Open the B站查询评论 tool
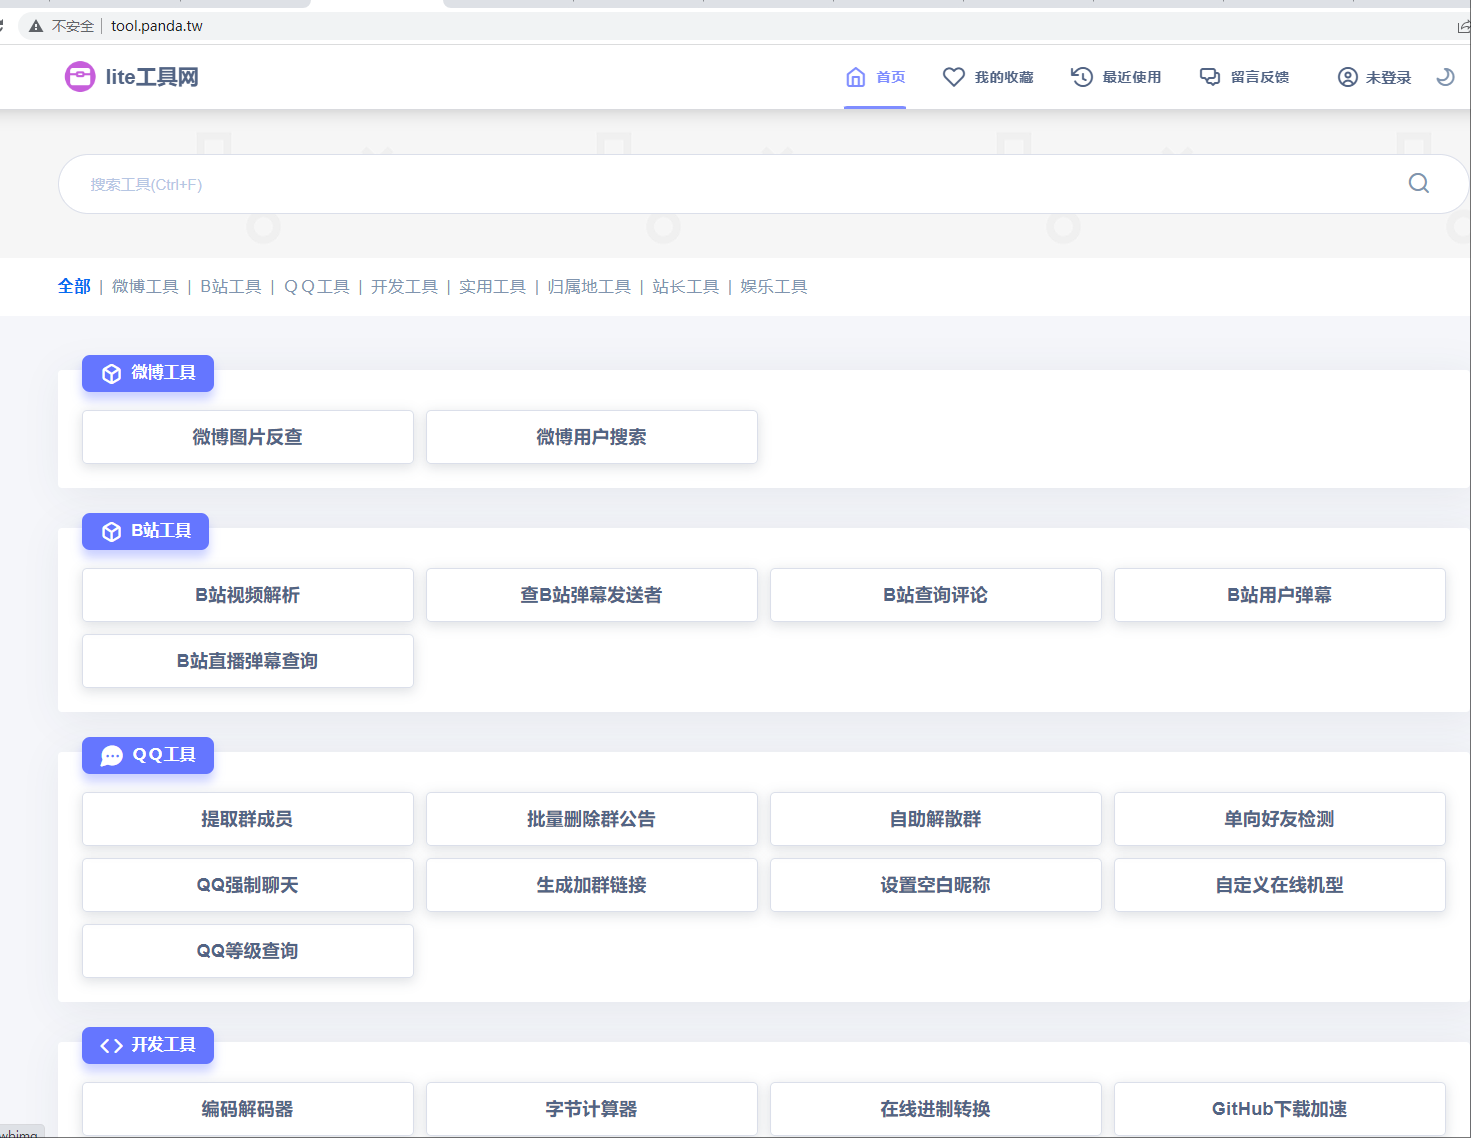This screenshot has height=1138, width=1471. [x=936, y=595]
